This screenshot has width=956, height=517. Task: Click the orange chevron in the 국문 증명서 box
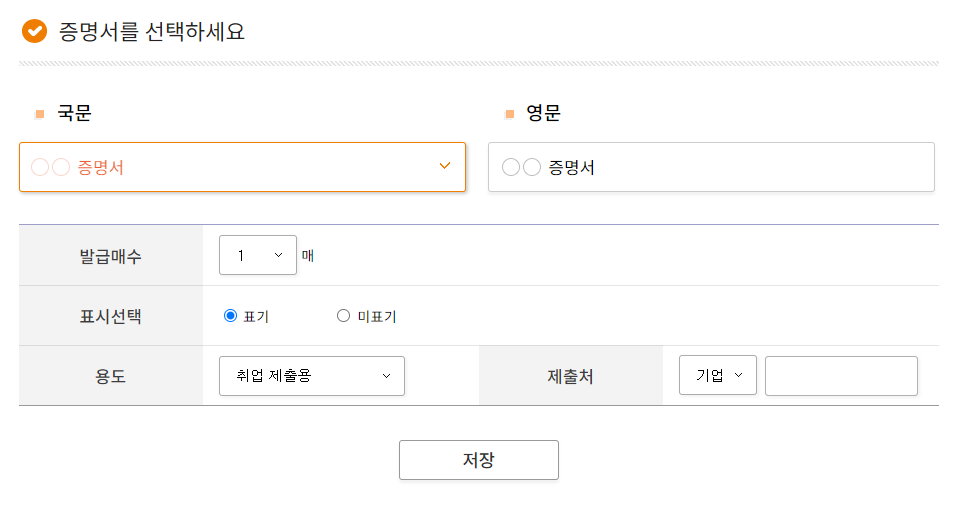click(x=445, y=166)
